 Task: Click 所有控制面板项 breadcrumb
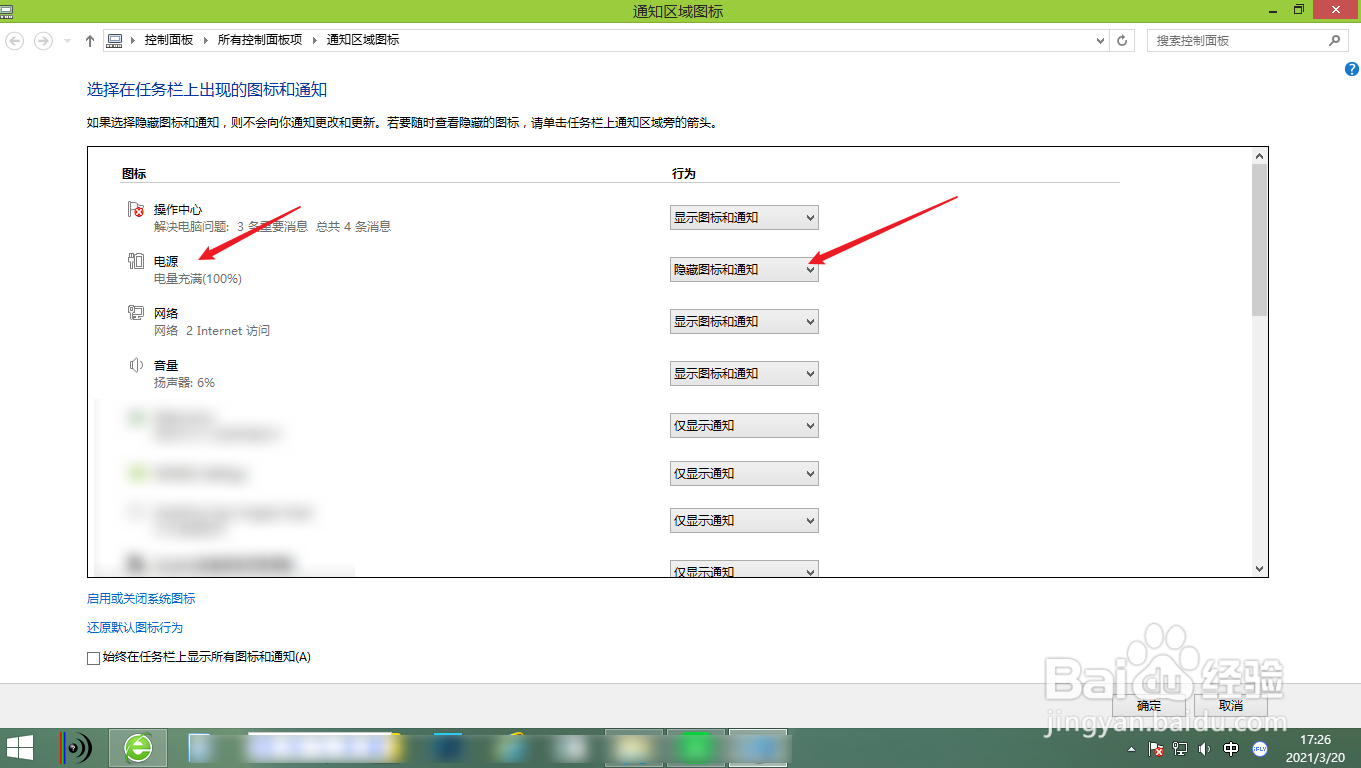point(260,40)
